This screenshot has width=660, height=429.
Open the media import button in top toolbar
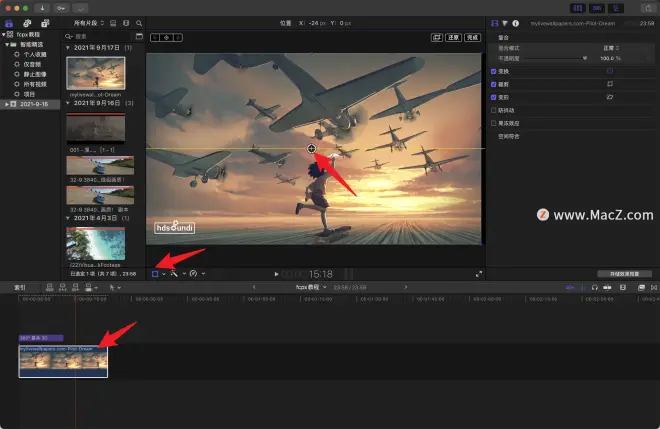pos(42,8)
